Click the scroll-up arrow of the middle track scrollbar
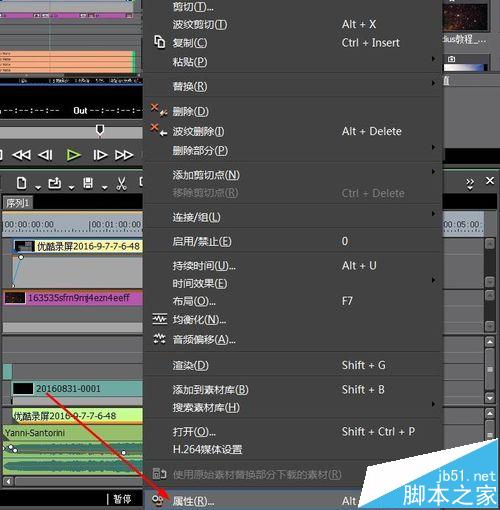Image resolution: width=500 pixels, height=510 pixels. click(x=490, y=342)
